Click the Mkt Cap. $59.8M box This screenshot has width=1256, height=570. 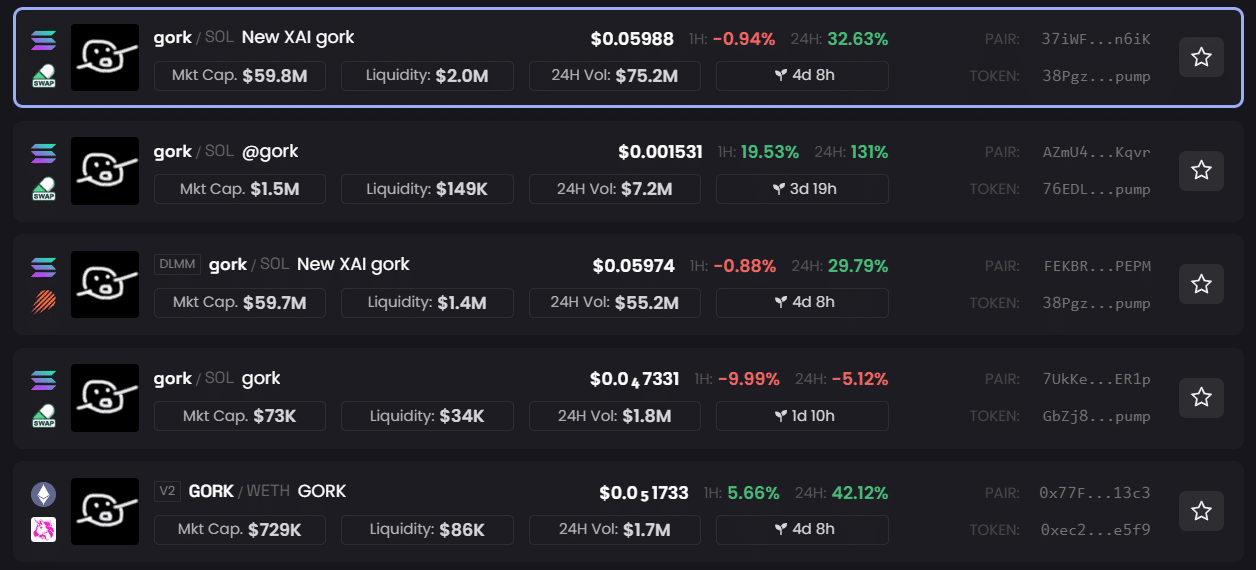pyautogui.click(x=240, y=76)
